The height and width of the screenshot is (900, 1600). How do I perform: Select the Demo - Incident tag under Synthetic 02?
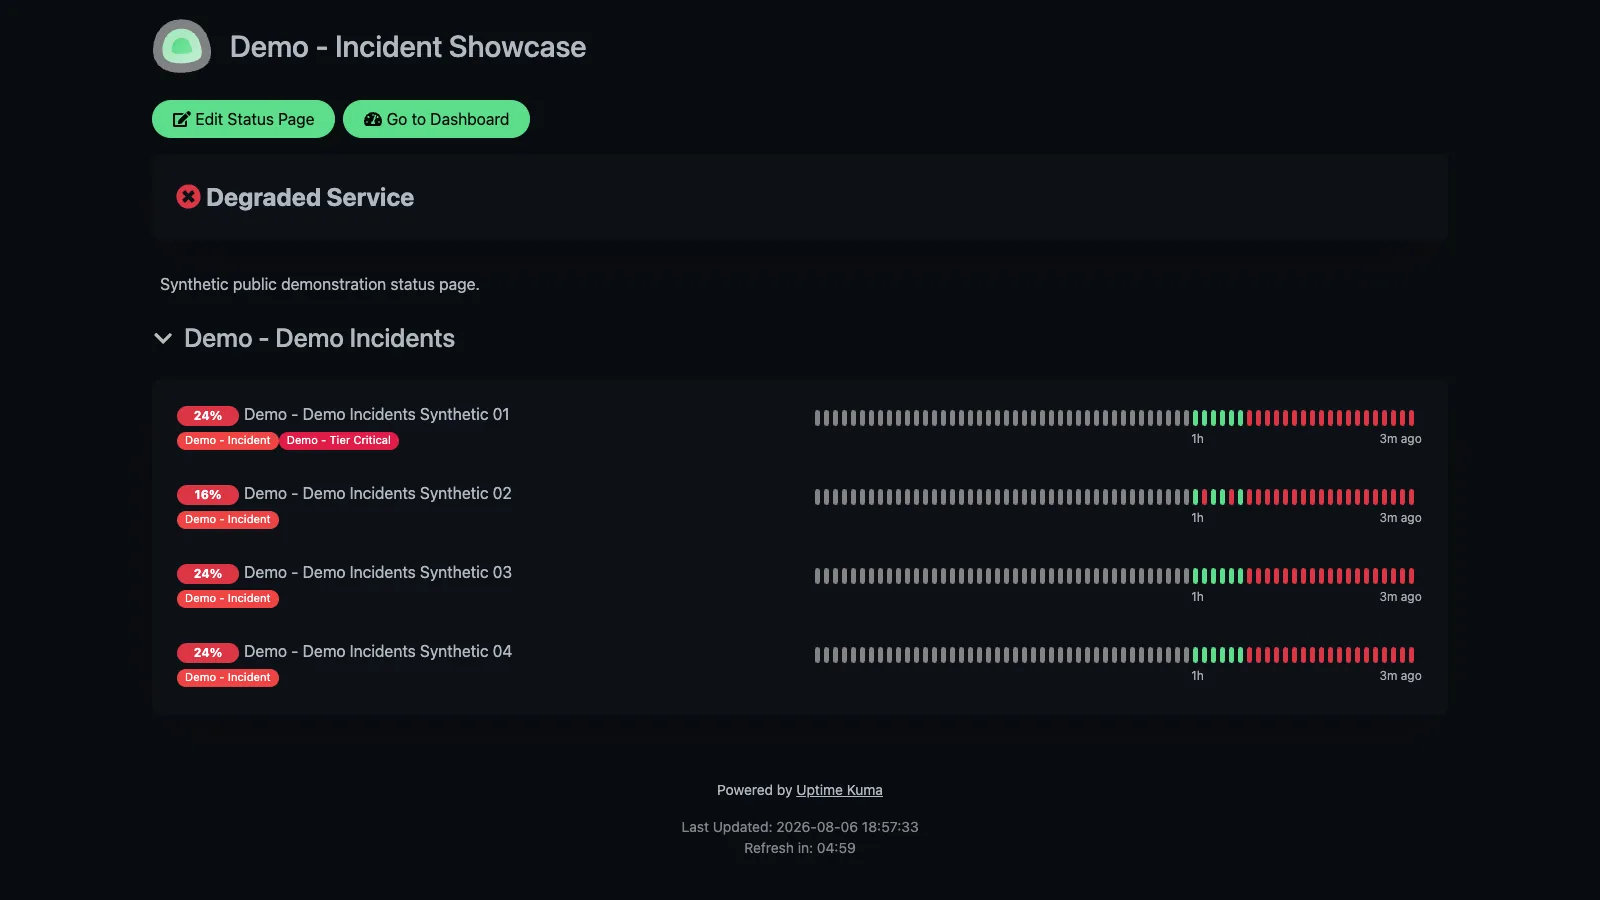(228, 519)
